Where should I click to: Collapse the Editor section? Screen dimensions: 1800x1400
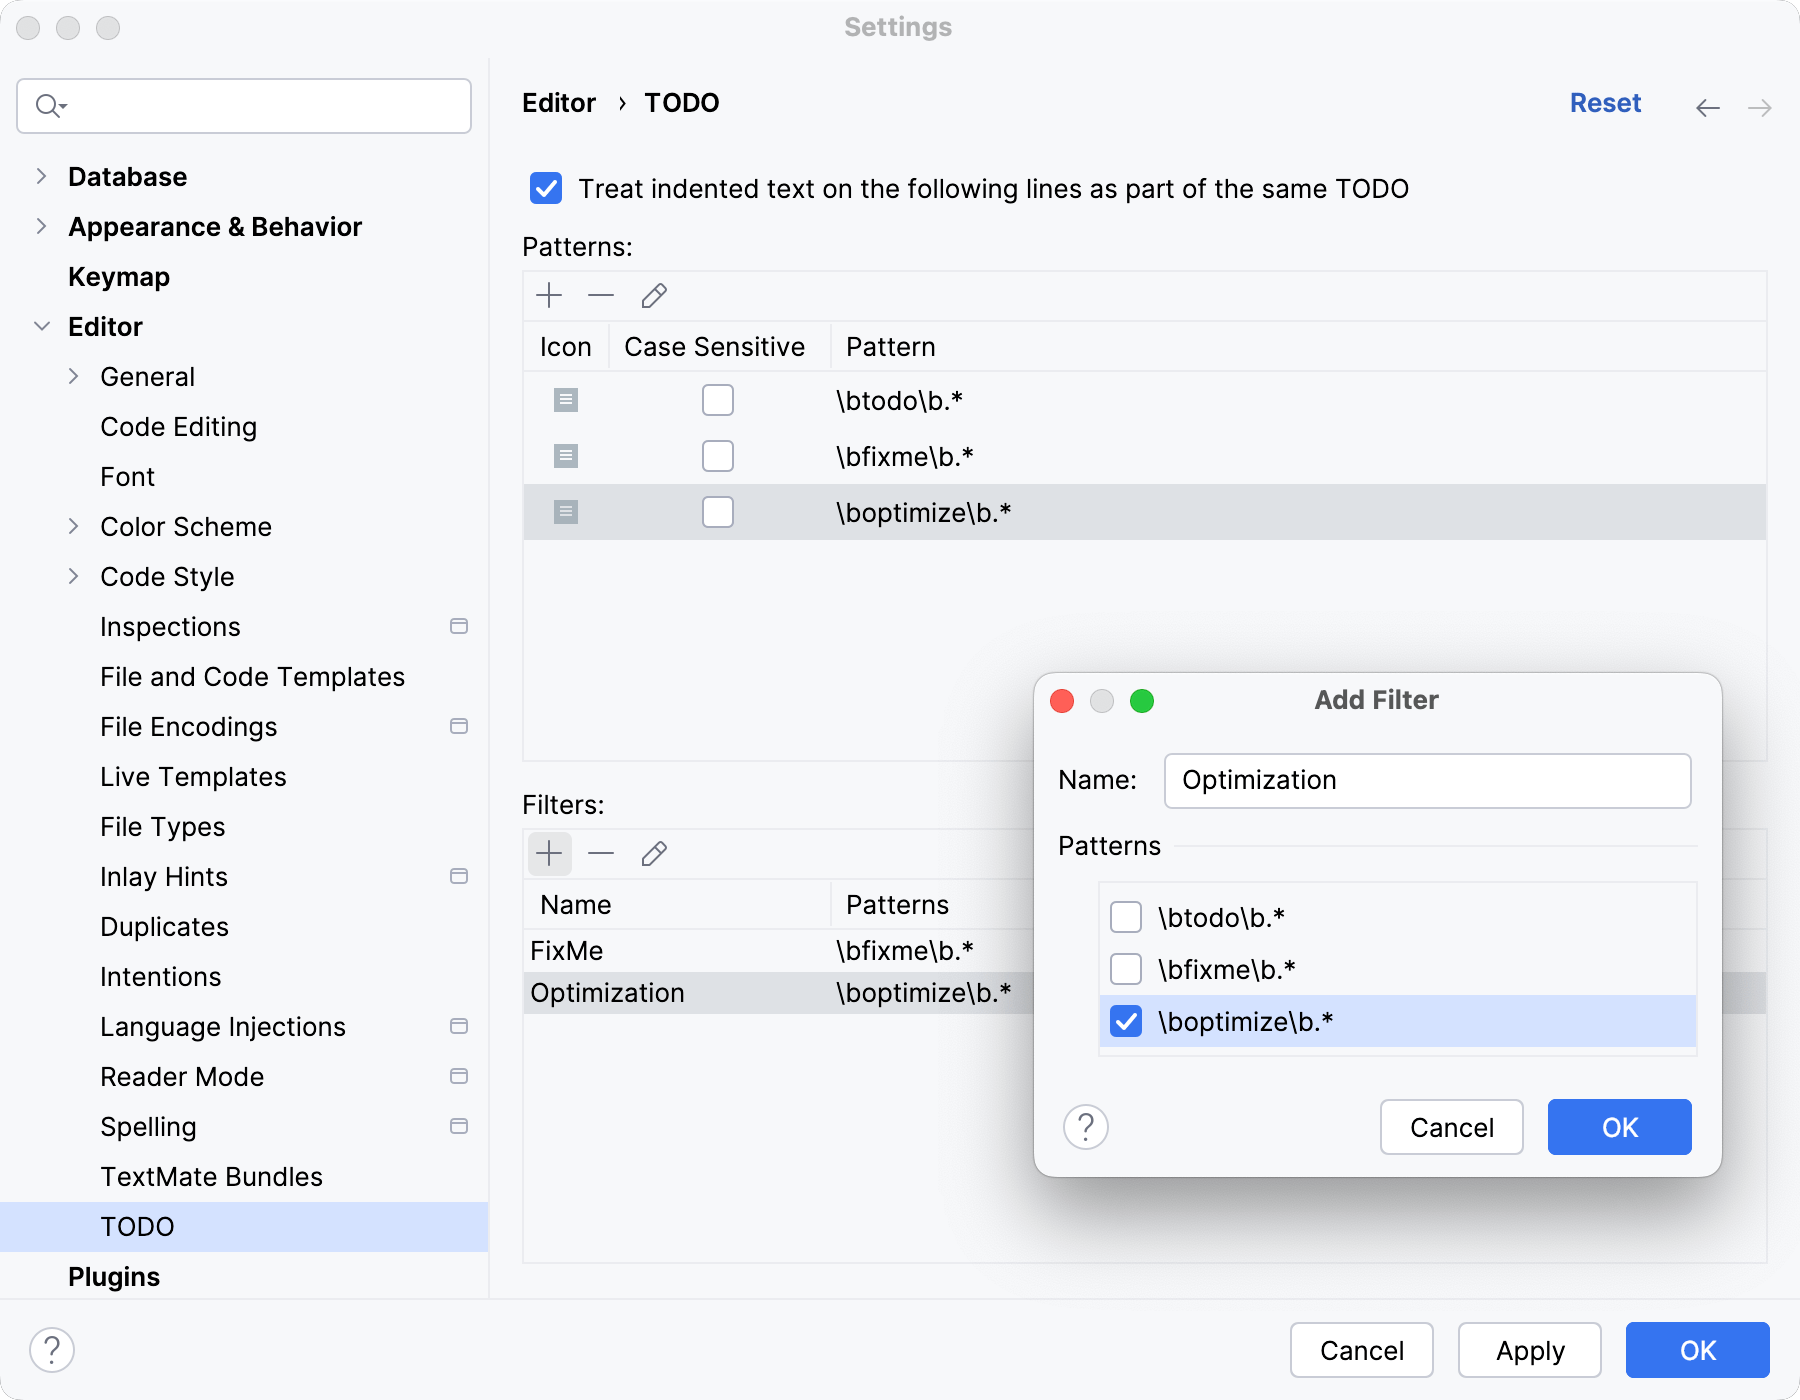[x=41, y=326]
